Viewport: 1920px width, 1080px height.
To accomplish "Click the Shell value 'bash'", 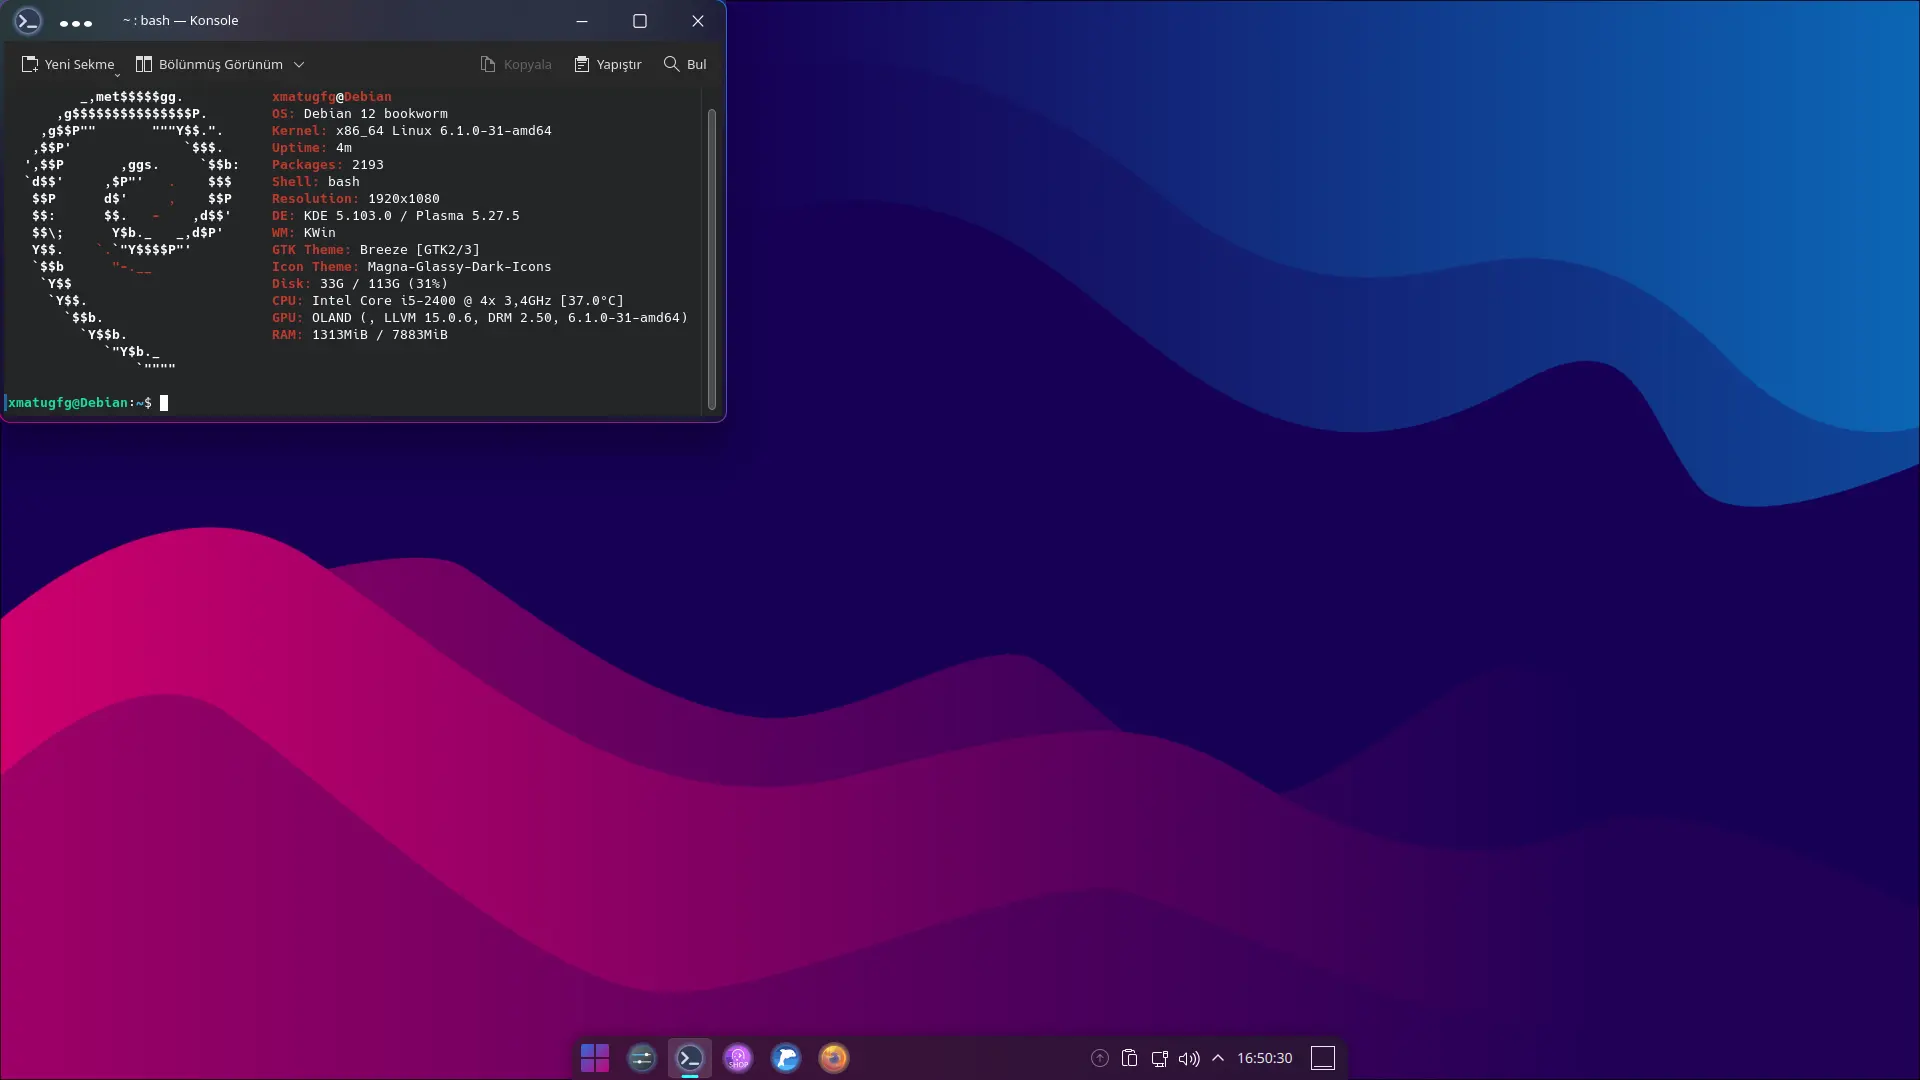I will [x=344, y=182].
